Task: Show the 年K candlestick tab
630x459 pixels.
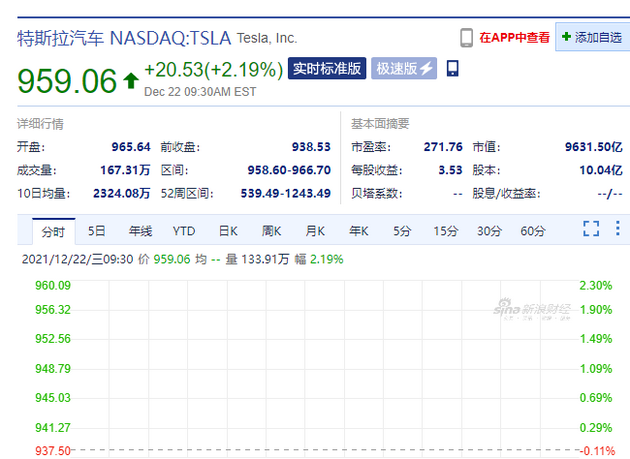Action: (358, 231)
